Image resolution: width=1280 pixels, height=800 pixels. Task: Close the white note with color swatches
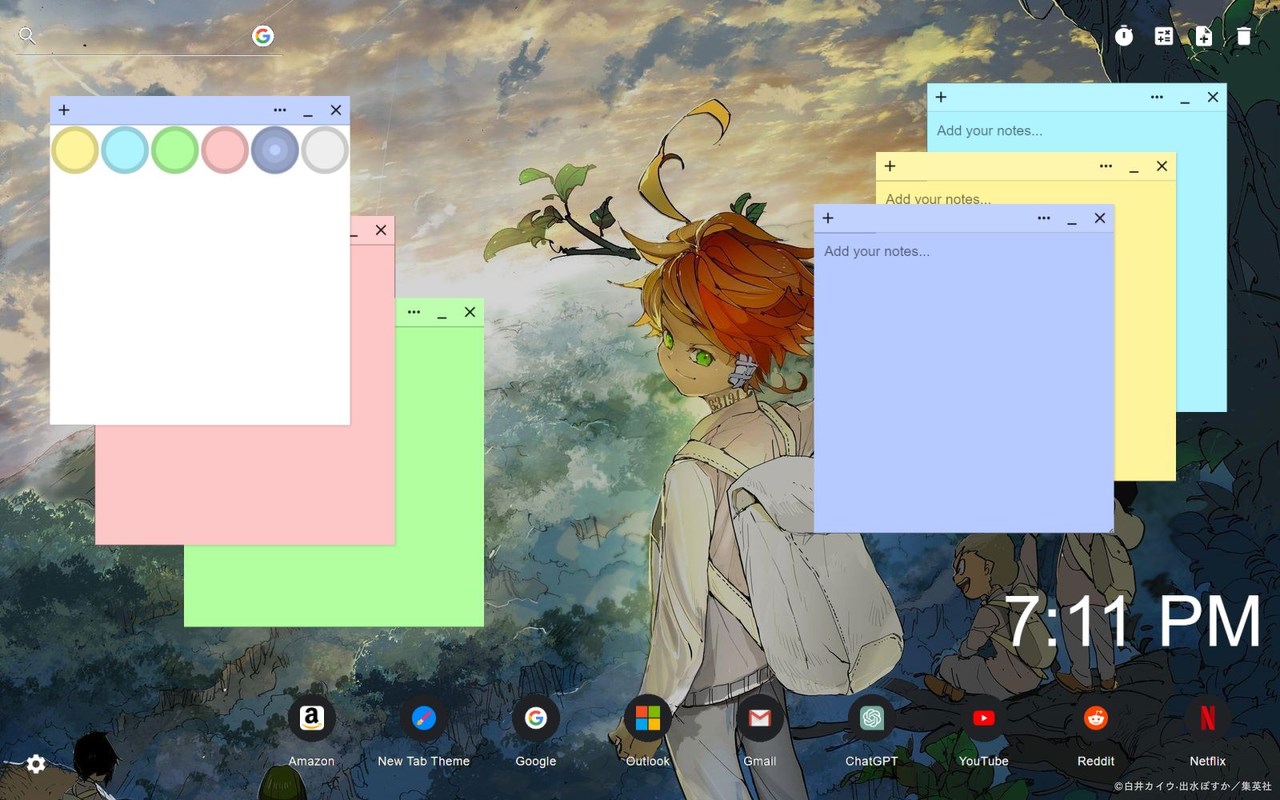coord(336,110)
